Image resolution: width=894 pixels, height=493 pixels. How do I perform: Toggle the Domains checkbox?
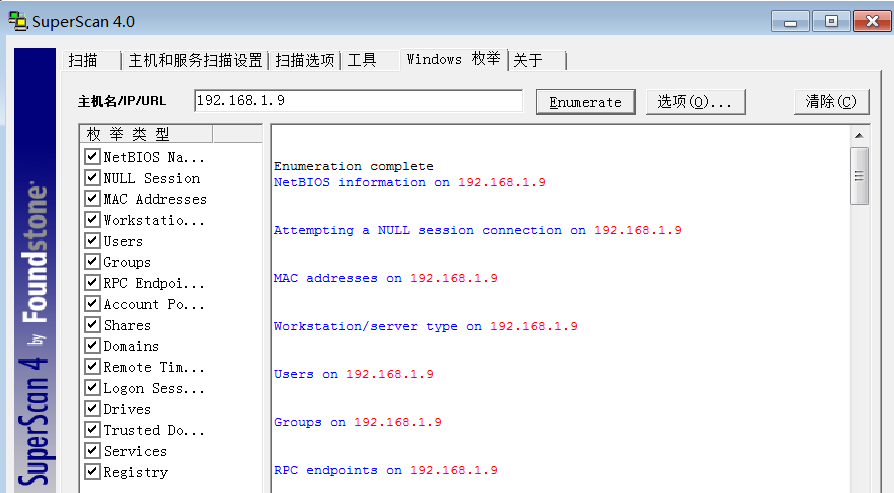pyautogui.click(x=92, y=346)
